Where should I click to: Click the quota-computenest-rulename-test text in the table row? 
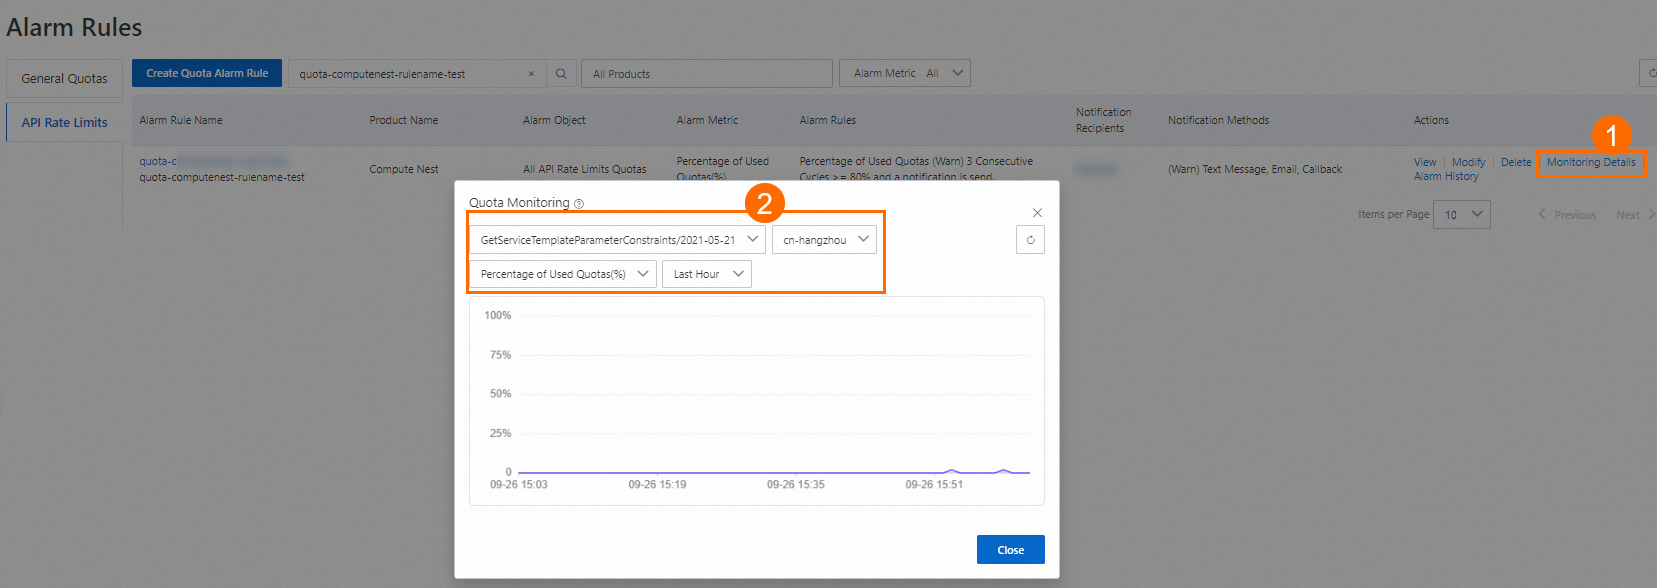tap(222, 177)
